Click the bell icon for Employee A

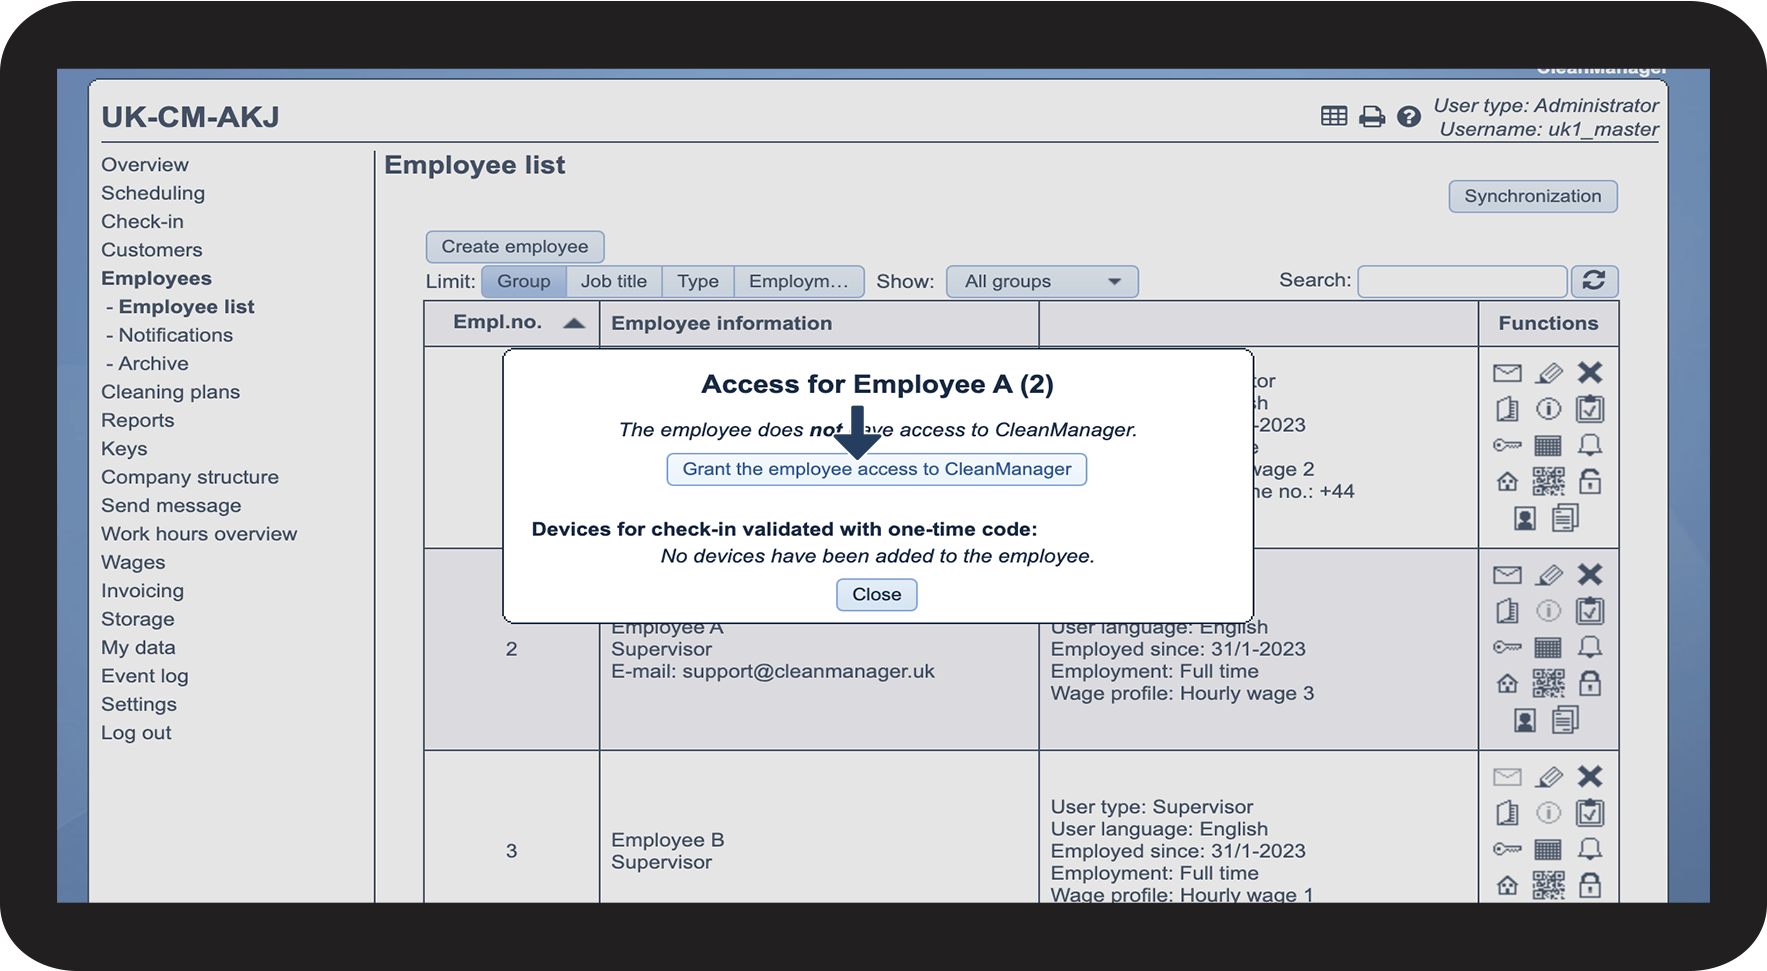[1590, 647]
